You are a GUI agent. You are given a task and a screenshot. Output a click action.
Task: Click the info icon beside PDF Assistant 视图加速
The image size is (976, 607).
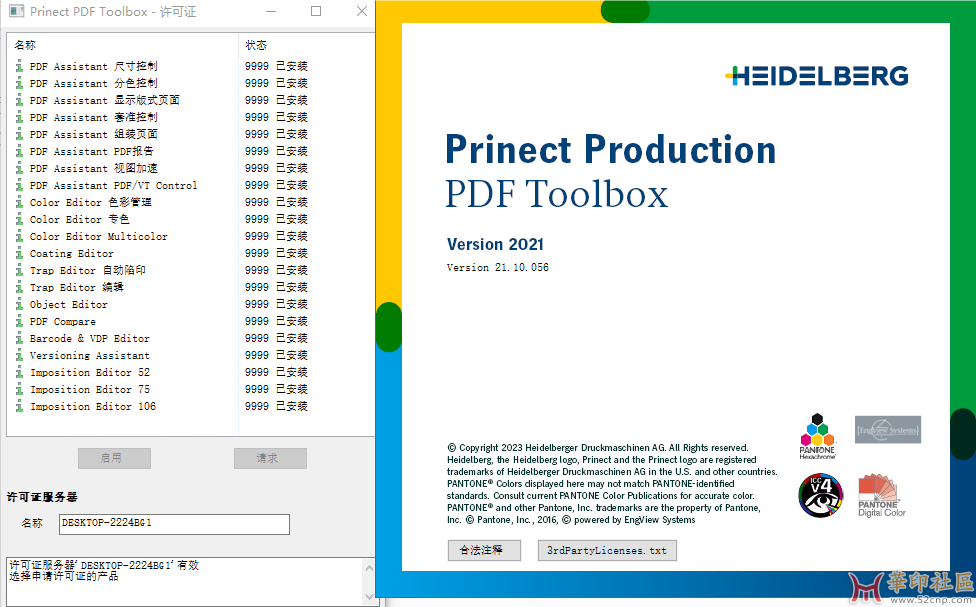click(19, 168)
